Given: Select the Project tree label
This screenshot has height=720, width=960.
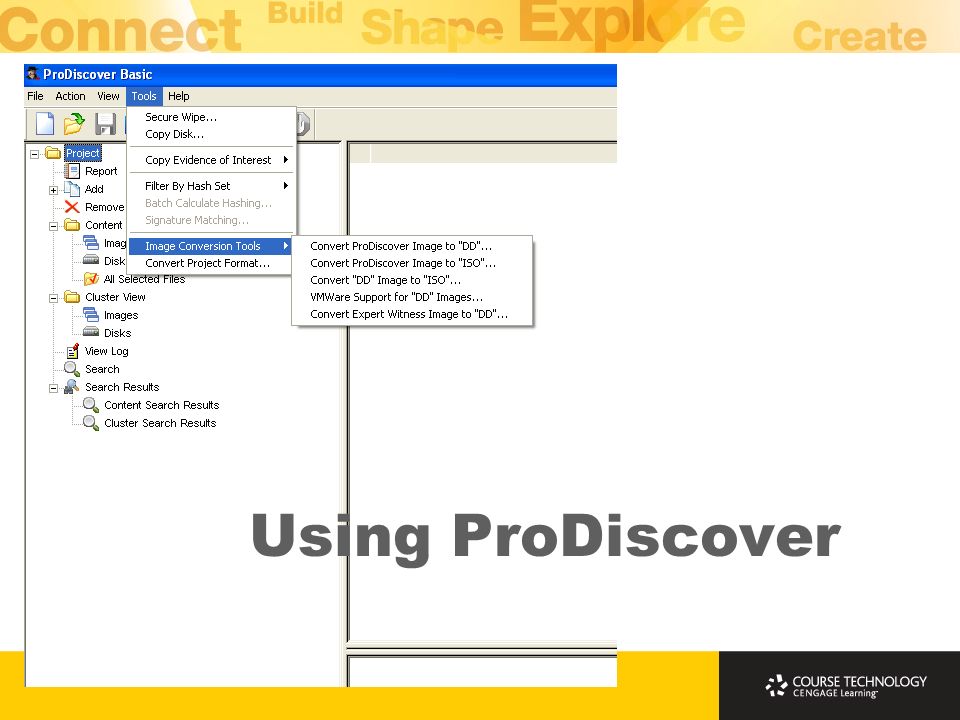Looking at the screenshot, I should pos(83,153).
